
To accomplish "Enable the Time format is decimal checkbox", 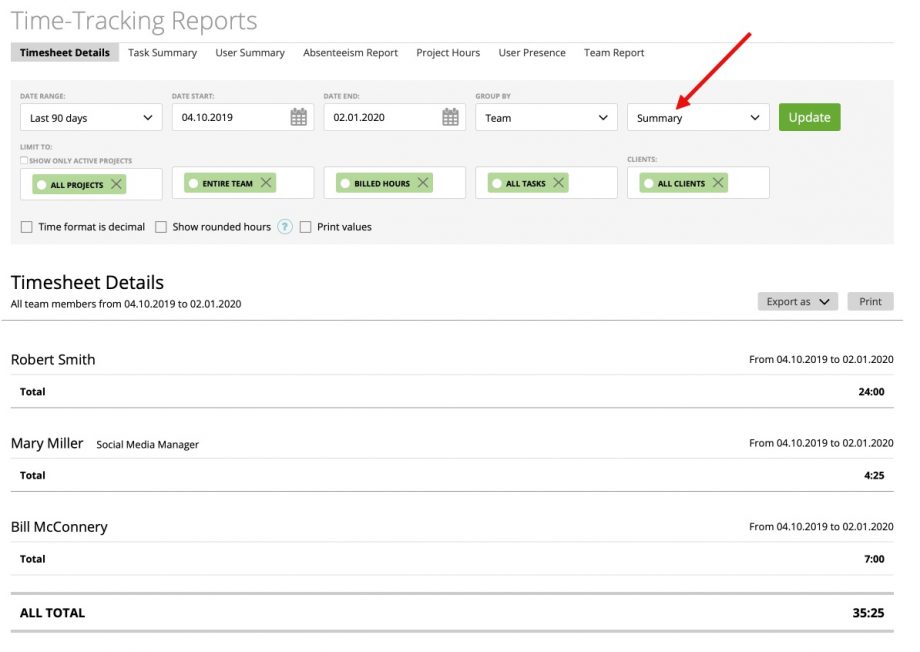I will pyautogui.click(x=25, y=227).
